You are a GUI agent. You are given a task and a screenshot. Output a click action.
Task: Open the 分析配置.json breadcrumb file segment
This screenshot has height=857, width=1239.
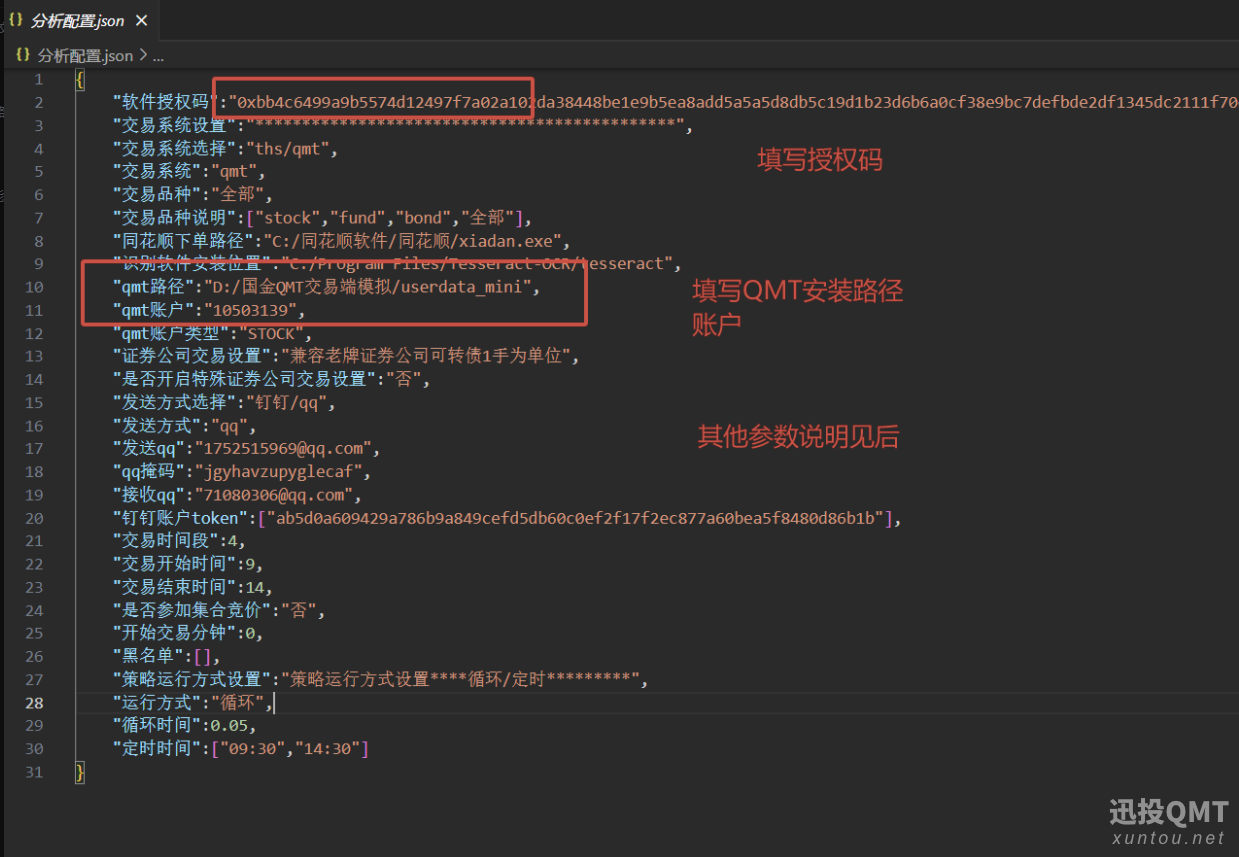[x=85, y=56]
